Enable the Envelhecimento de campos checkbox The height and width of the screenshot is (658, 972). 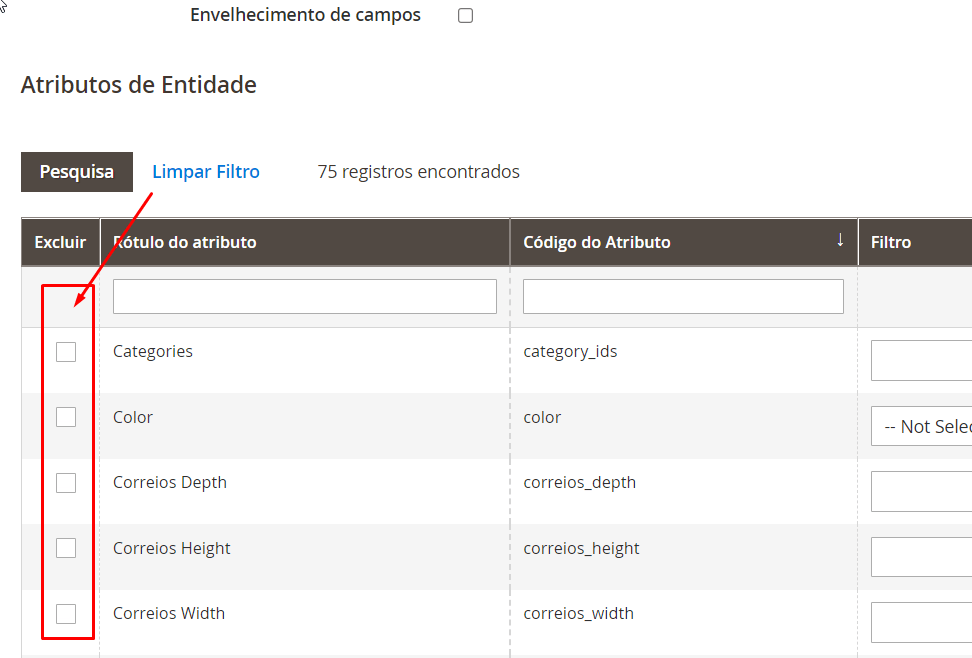coord(465,14)
